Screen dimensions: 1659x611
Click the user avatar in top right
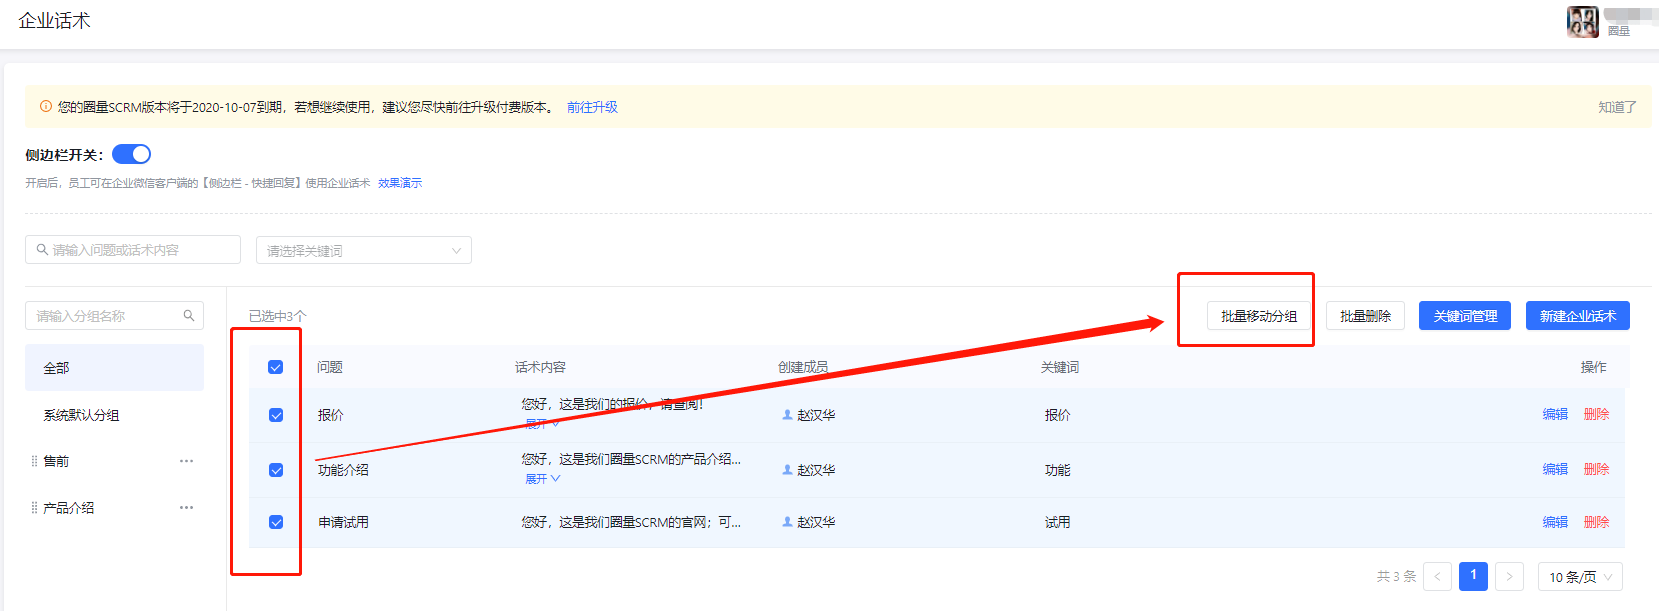pos(1582,21)
